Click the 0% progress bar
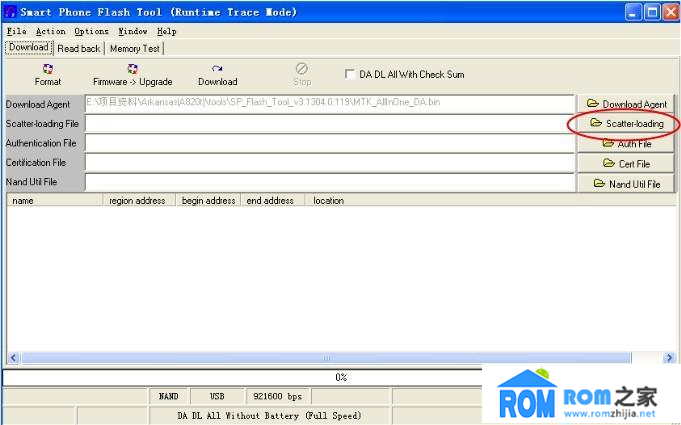Screen dimensions: 681x425 [x=340, y=377]
